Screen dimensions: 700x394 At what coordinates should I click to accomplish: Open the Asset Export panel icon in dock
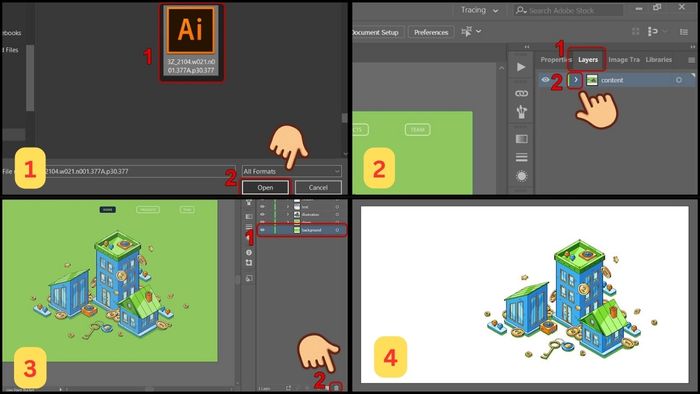(249, 278)
